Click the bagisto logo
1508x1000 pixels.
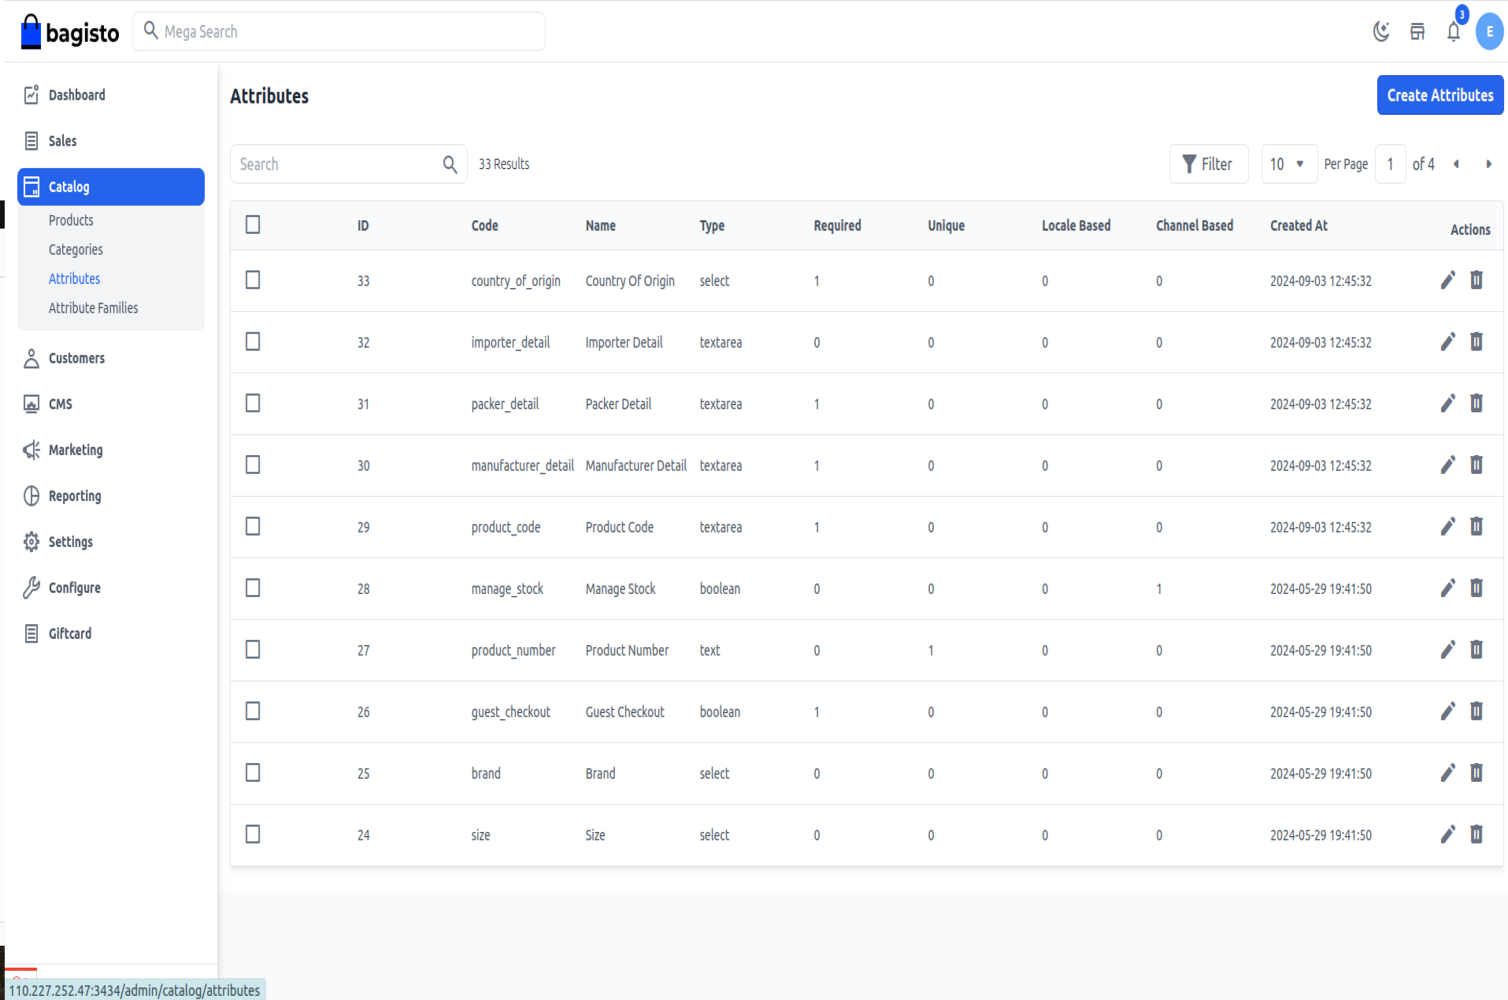tap(70, 32)
